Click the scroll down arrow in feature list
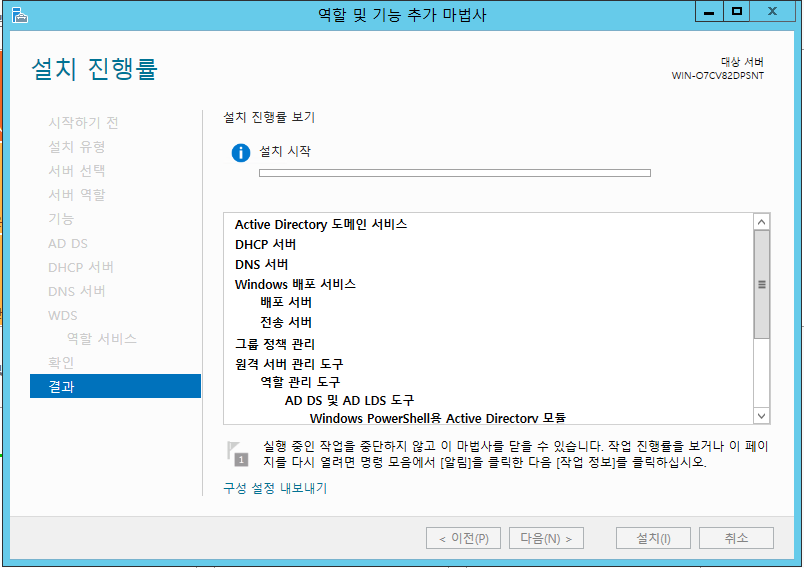The height and width of the screenshot is (568, 804). 762,415
